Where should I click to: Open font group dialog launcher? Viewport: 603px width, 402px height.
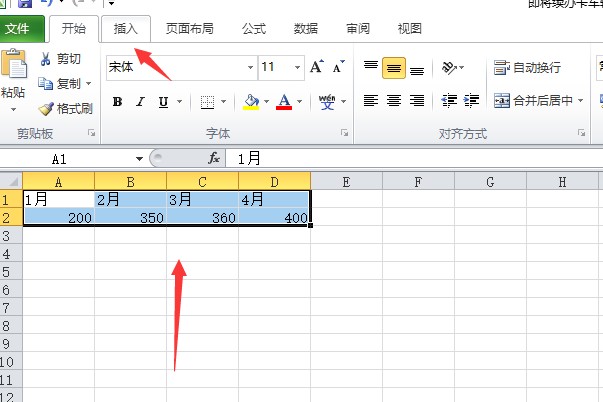[344, 133]
